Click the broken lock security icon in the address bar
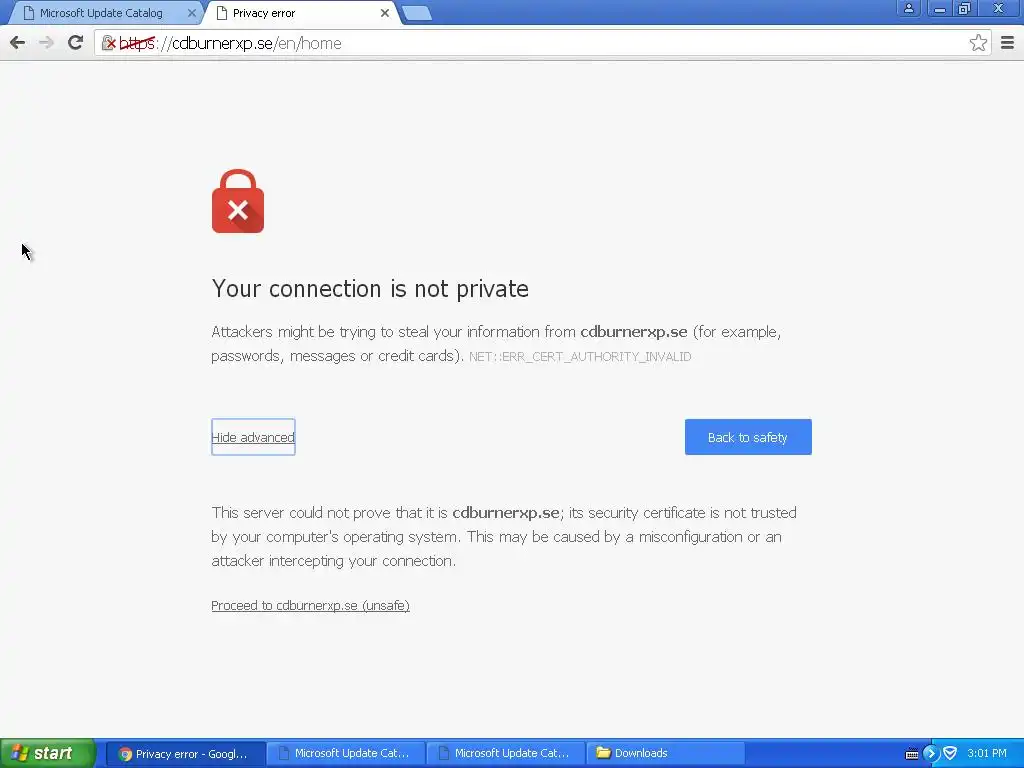Screen dimensions: 1024x768 pyautogui.click(x=109, y=44)
